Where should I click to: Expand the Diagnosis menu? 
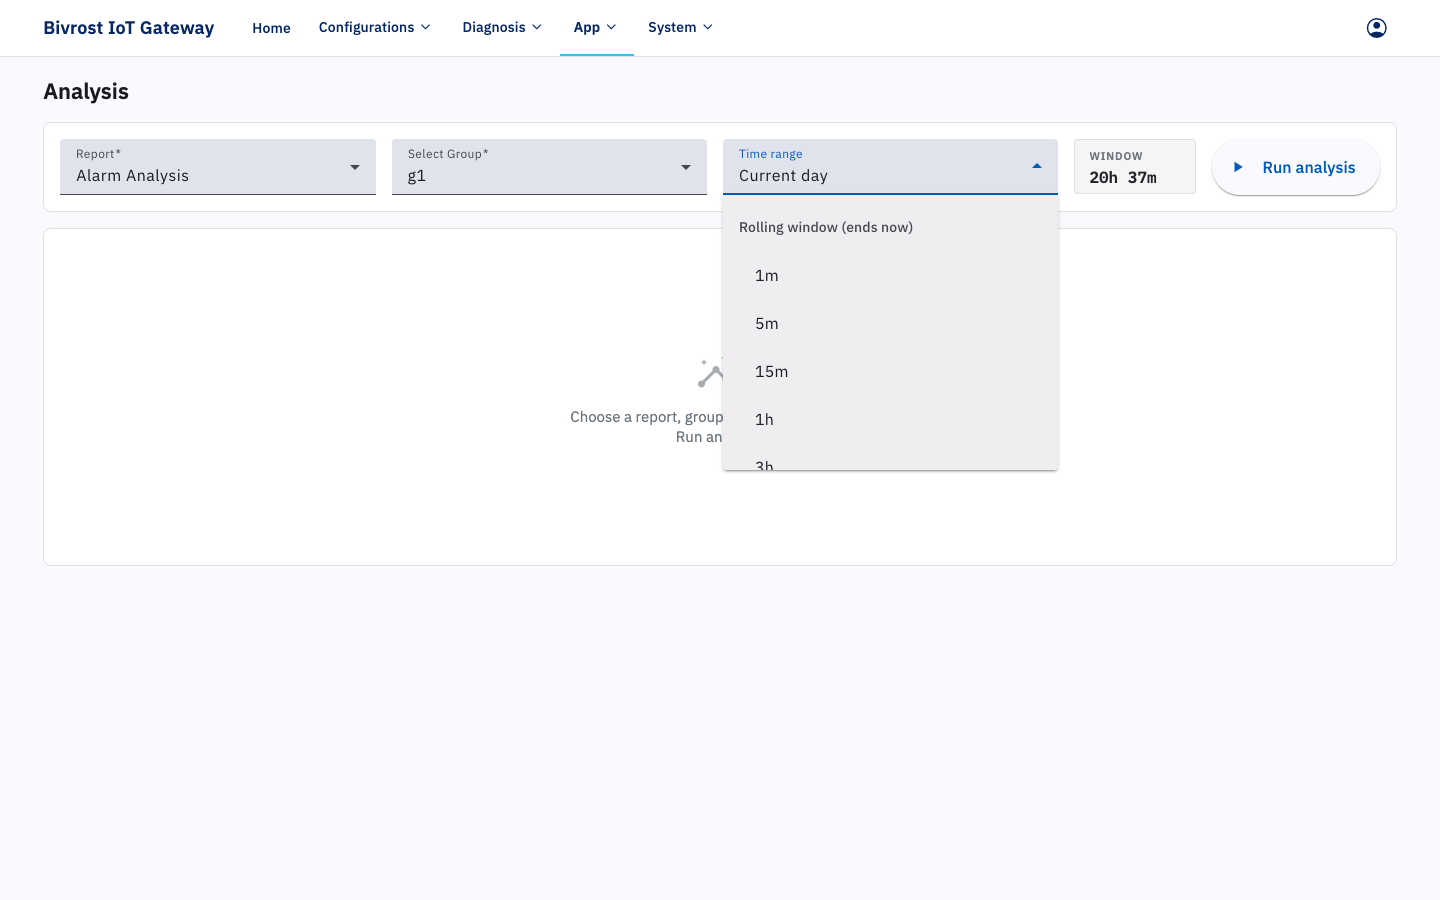coord(502,27)
